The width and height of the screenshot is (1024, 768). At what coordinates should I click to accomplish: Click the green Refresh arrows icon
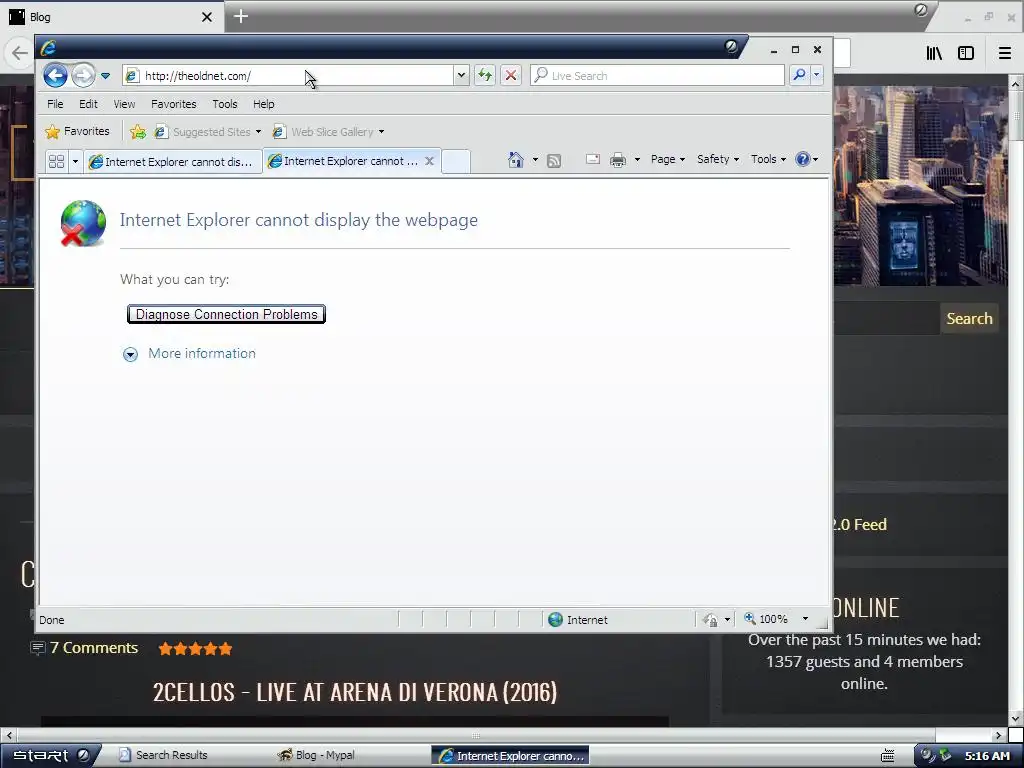(485, 76)
